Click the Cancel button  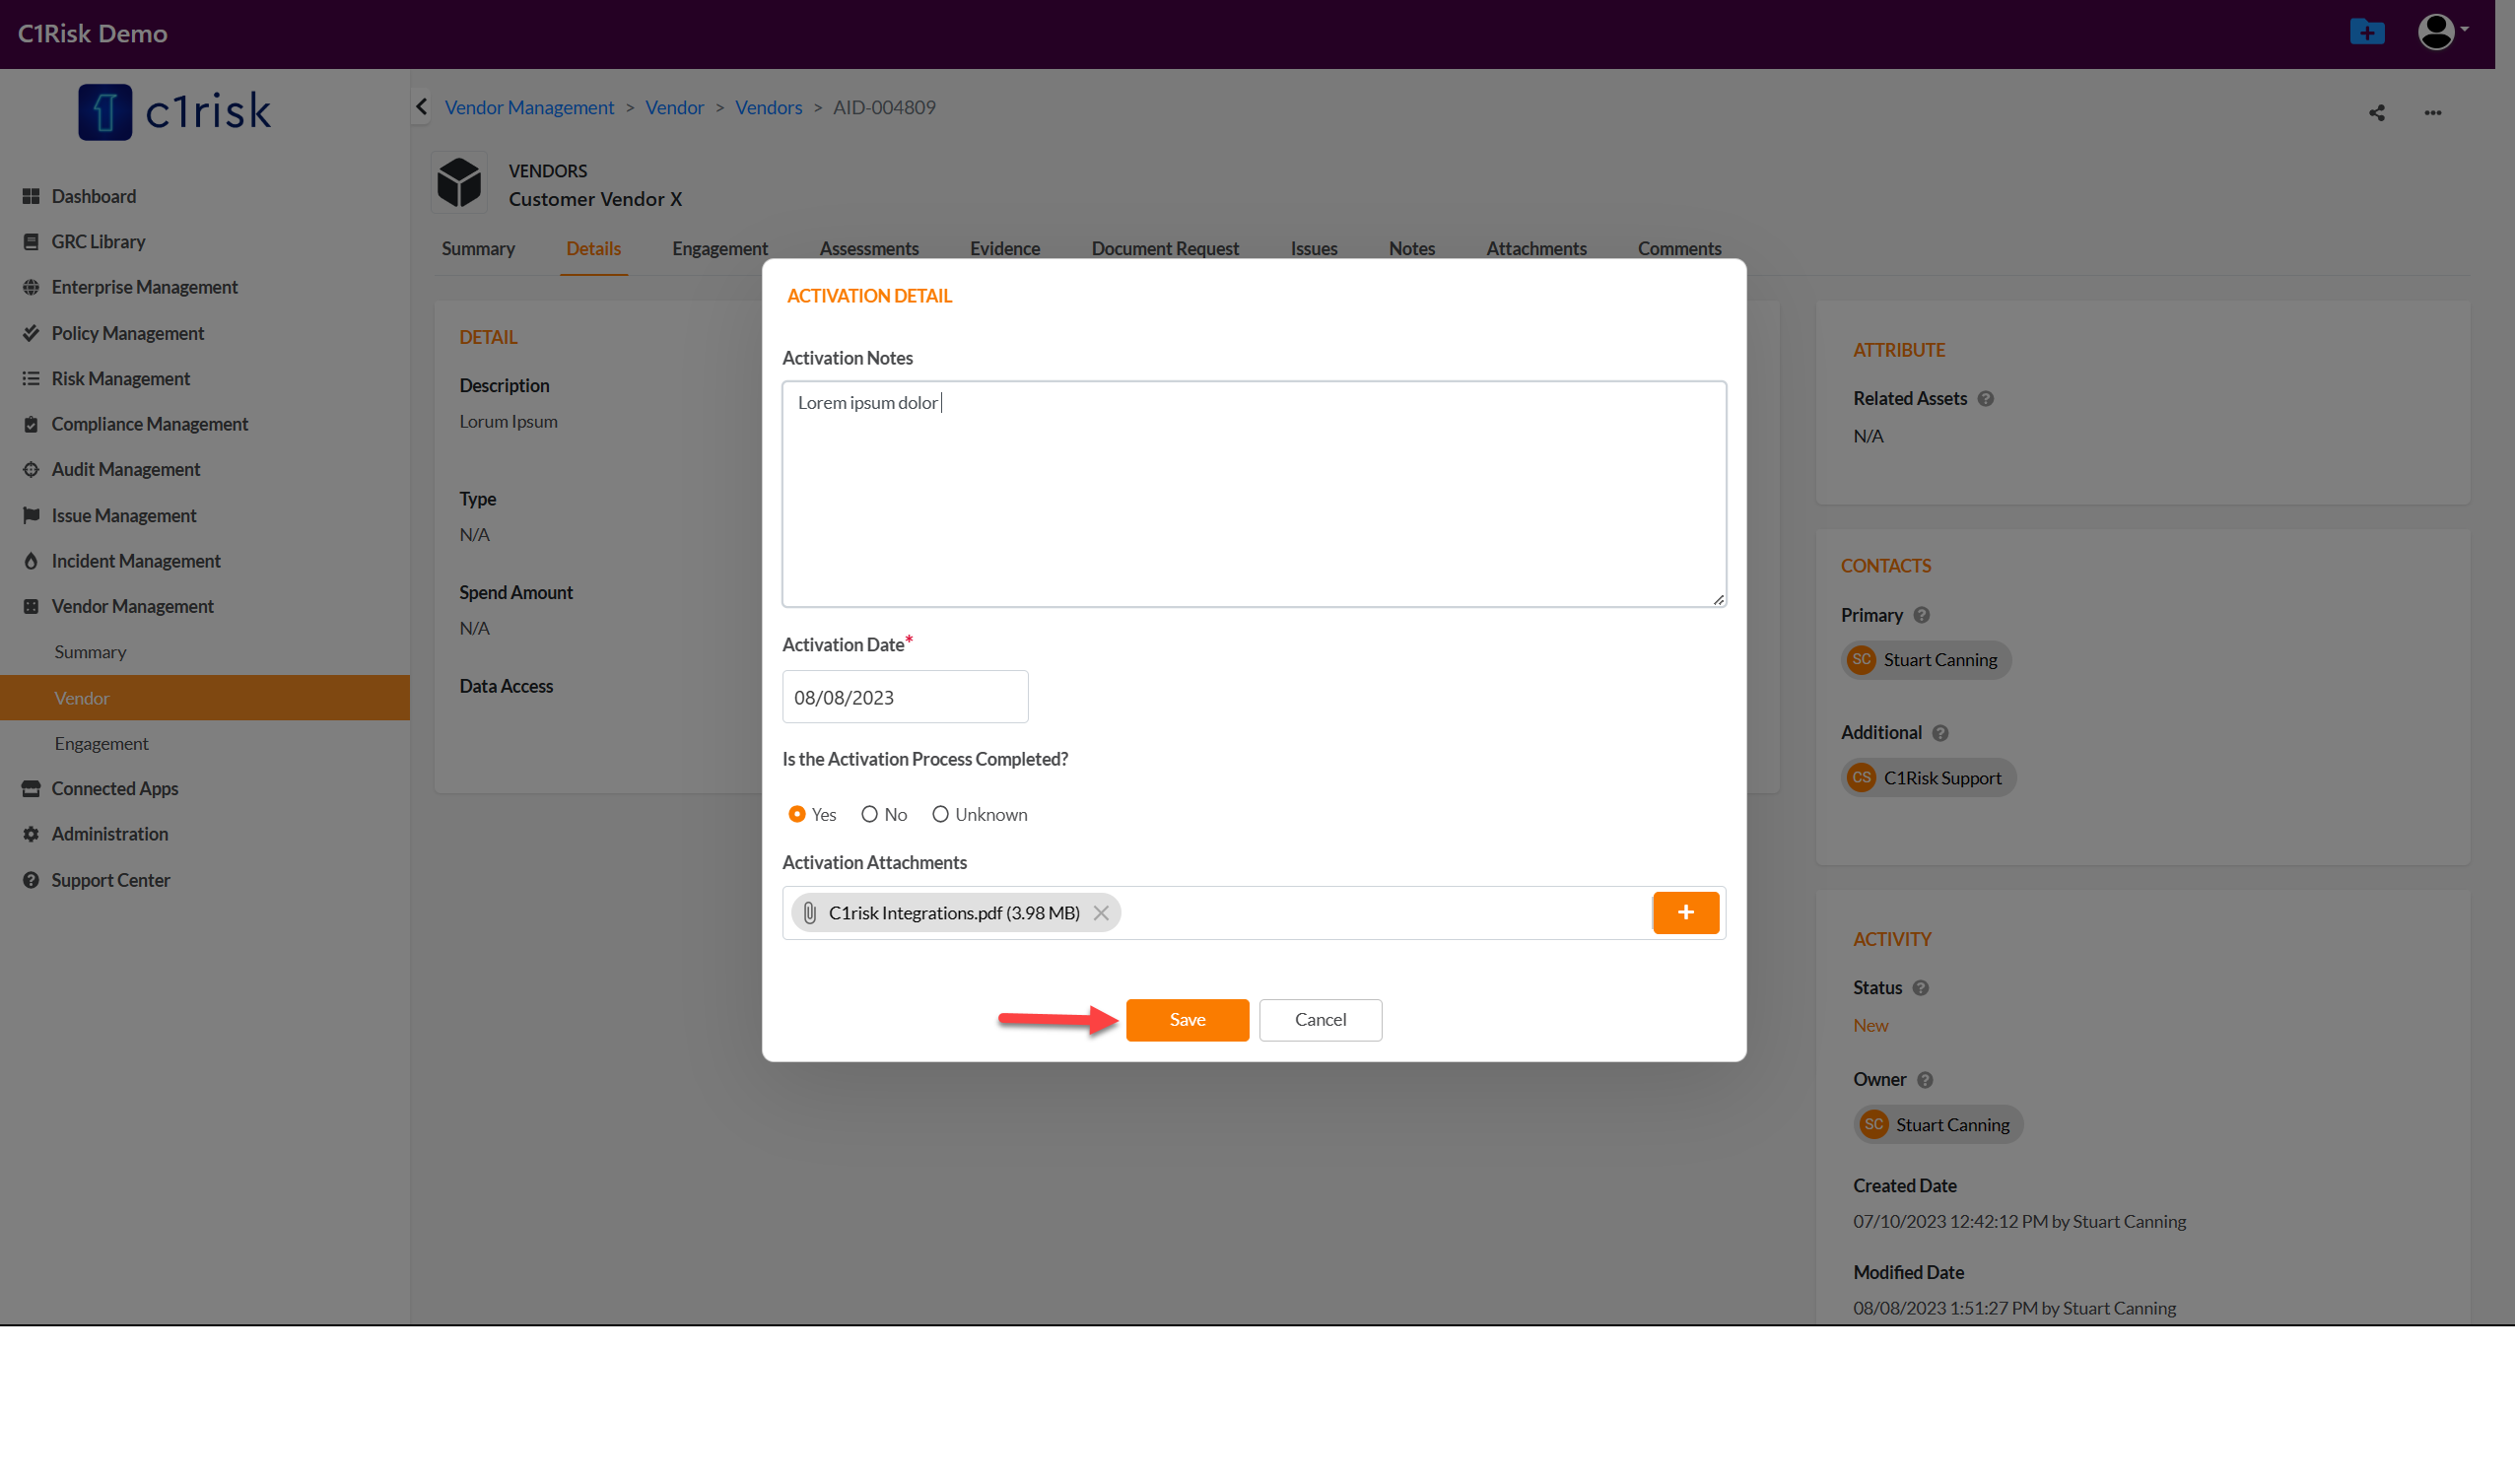(x=1320, y=1019)
